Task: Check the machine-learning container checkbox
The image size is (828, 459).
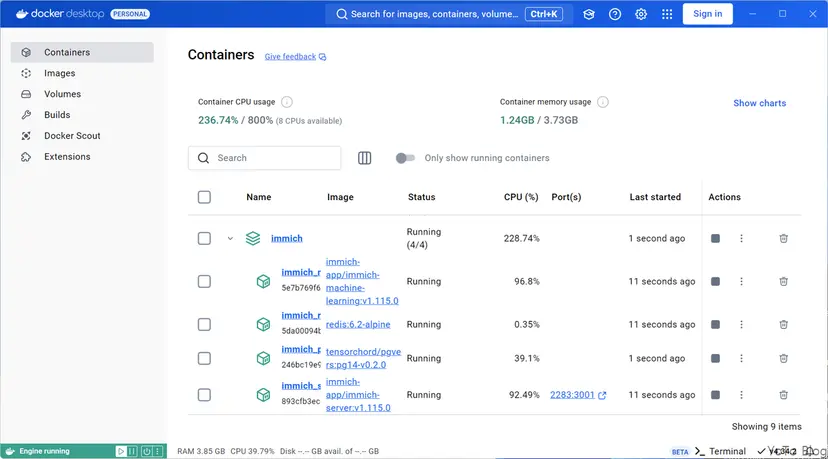Action: click(204, 282)
